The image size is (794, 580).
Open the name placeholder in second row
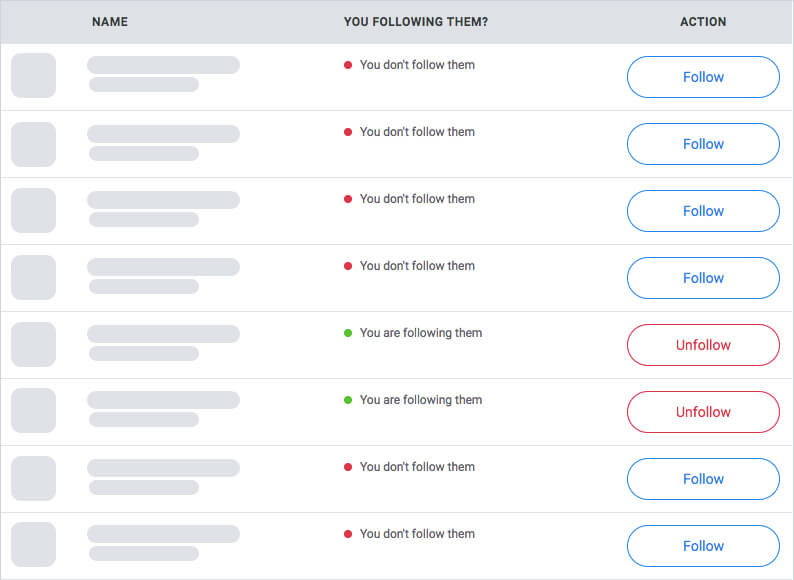(x=163, y=133)
